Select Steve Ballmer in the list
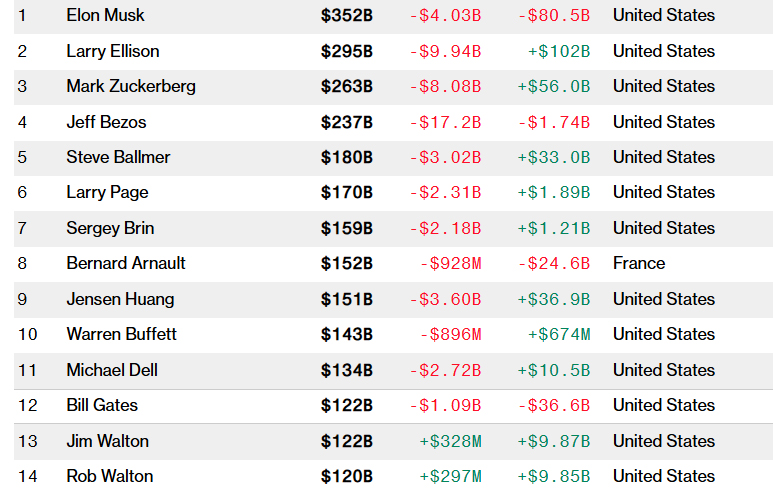Viewport: 773px width, 491px height. pos(118,157)
